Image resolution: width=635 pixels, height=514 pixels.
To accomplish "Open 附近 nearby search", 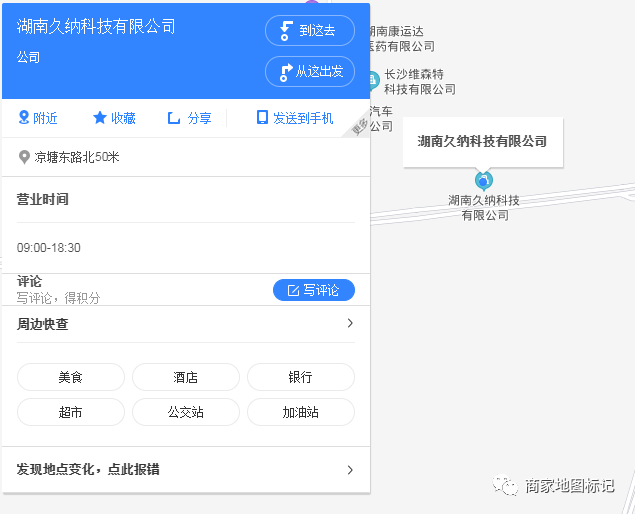I will 38,118.
